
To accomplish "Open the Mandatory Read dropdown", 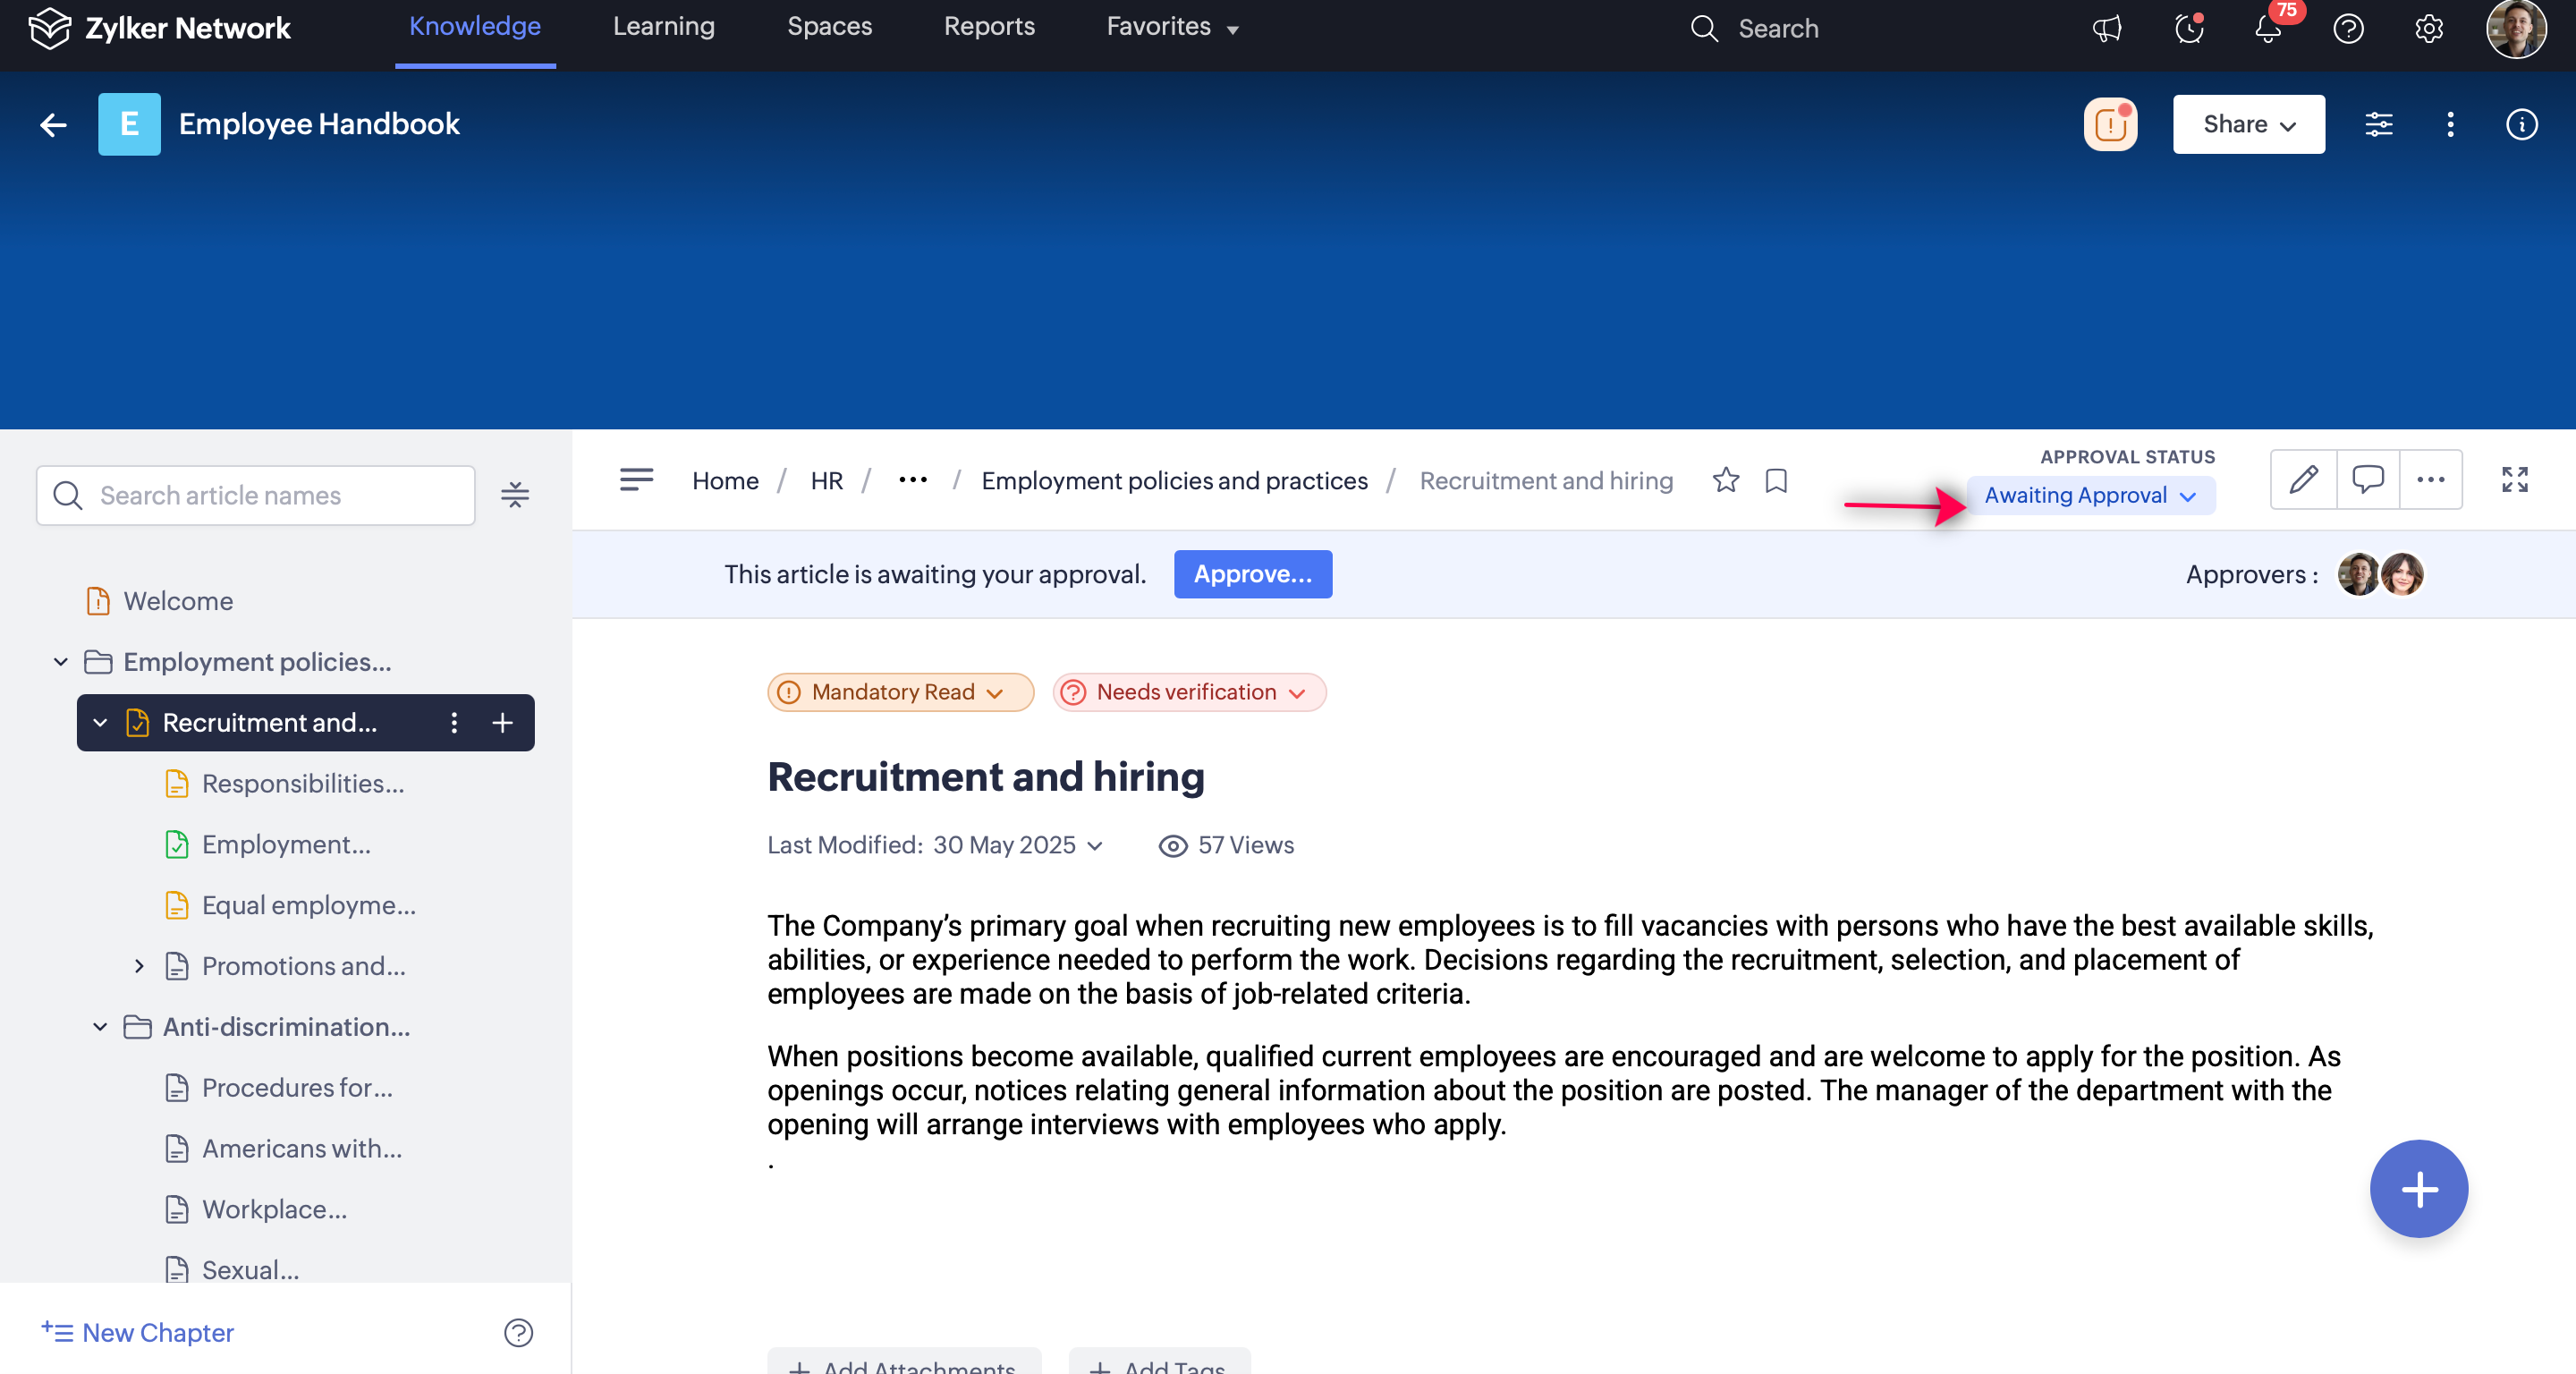I will click(x=900, y=692).
